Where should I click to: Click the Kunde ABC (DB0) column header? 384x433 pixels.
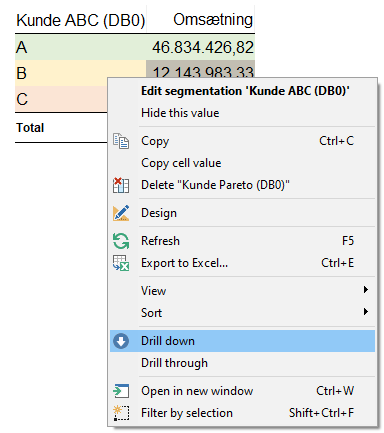(x=81, y=20)
